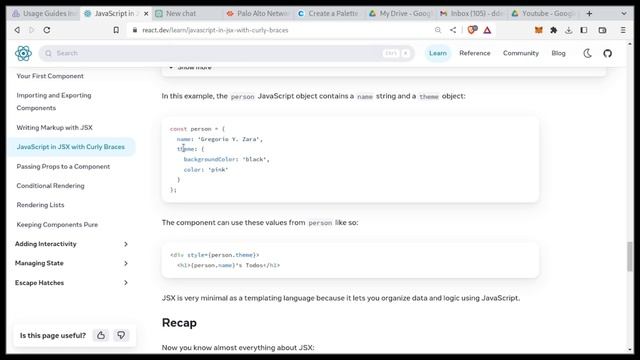640x360 pixels.
Task: Open a new browser tab with plus
Action: (x=589, y=13)
